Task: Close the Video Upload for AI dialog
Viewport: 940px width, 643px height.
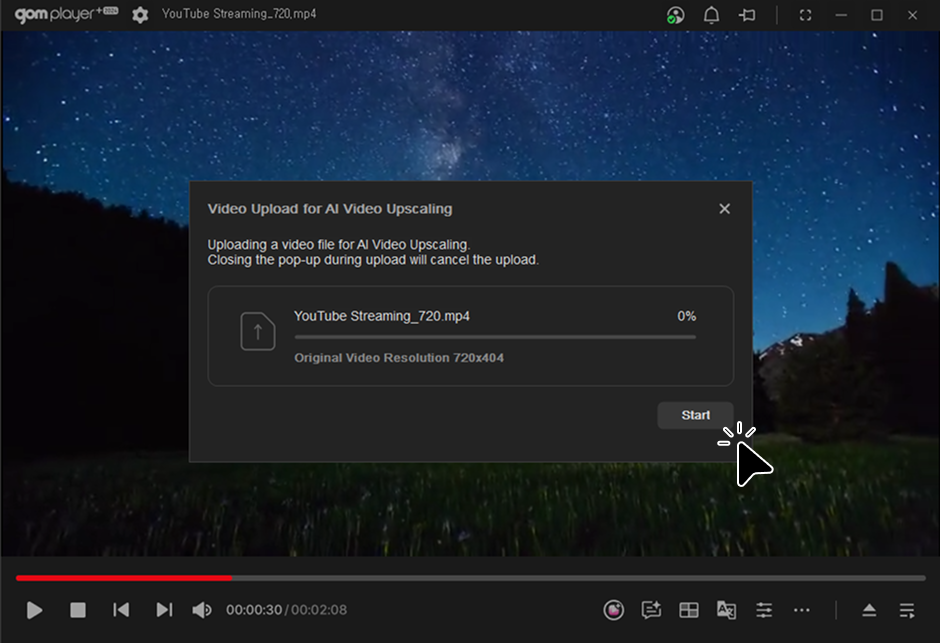Action: [724, 209]
